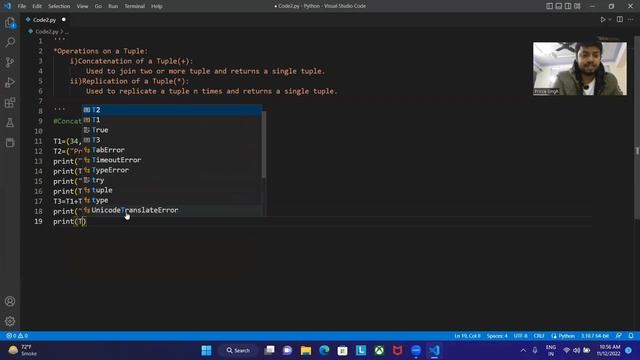Choose TypeError suggestion in autocomplete list
This screenshot has height=360, width=640.
point(172,170)
